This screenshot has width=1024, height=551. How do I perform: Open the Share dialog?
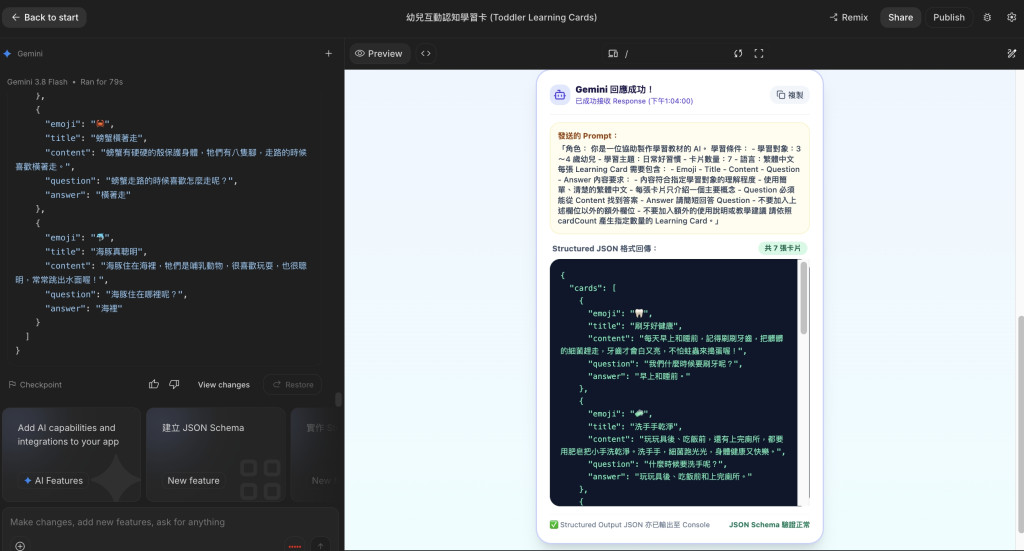(x=900, y=18)
